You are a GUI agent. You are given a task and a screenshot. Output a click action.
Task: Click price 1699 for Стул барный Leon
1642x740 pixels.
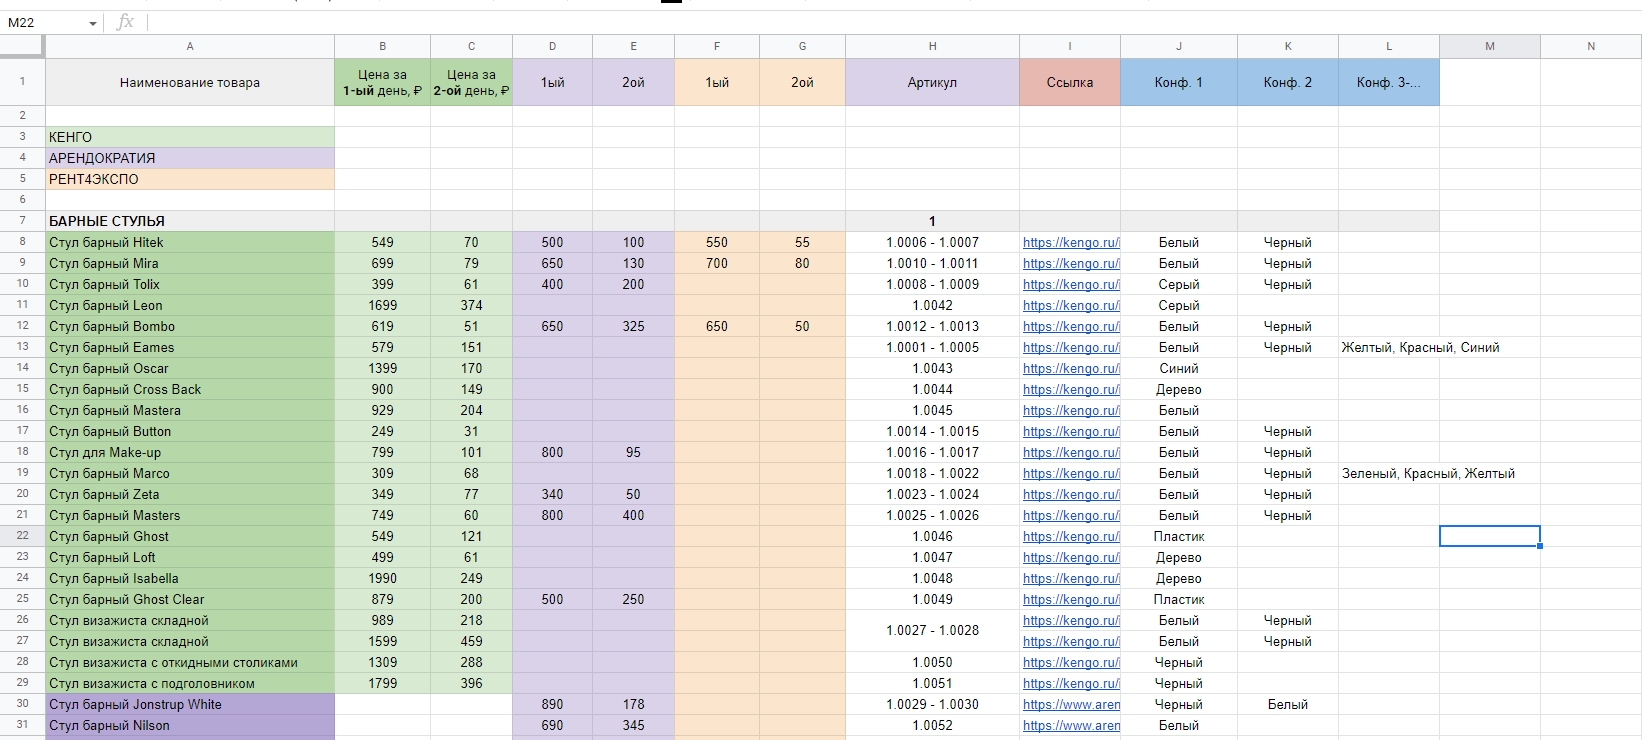(382, 305)
